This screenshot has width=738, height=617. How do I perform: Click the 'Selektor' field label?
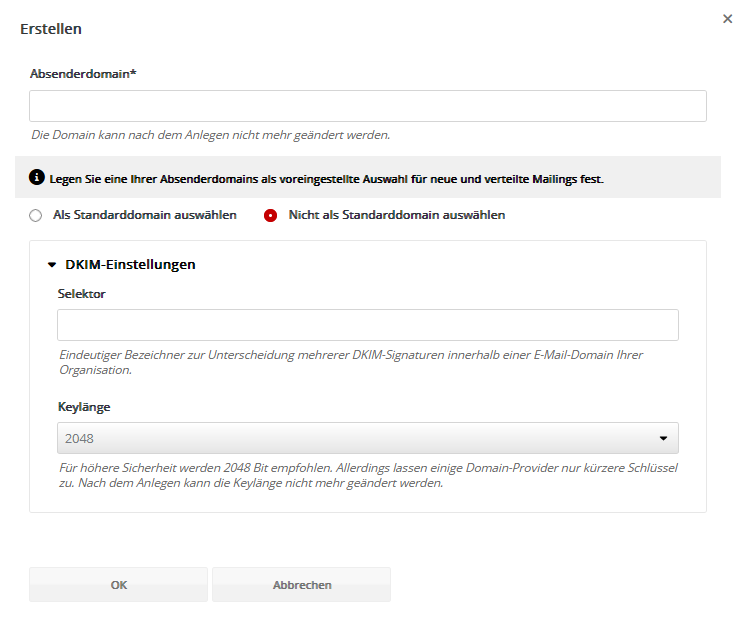(81, 293)
